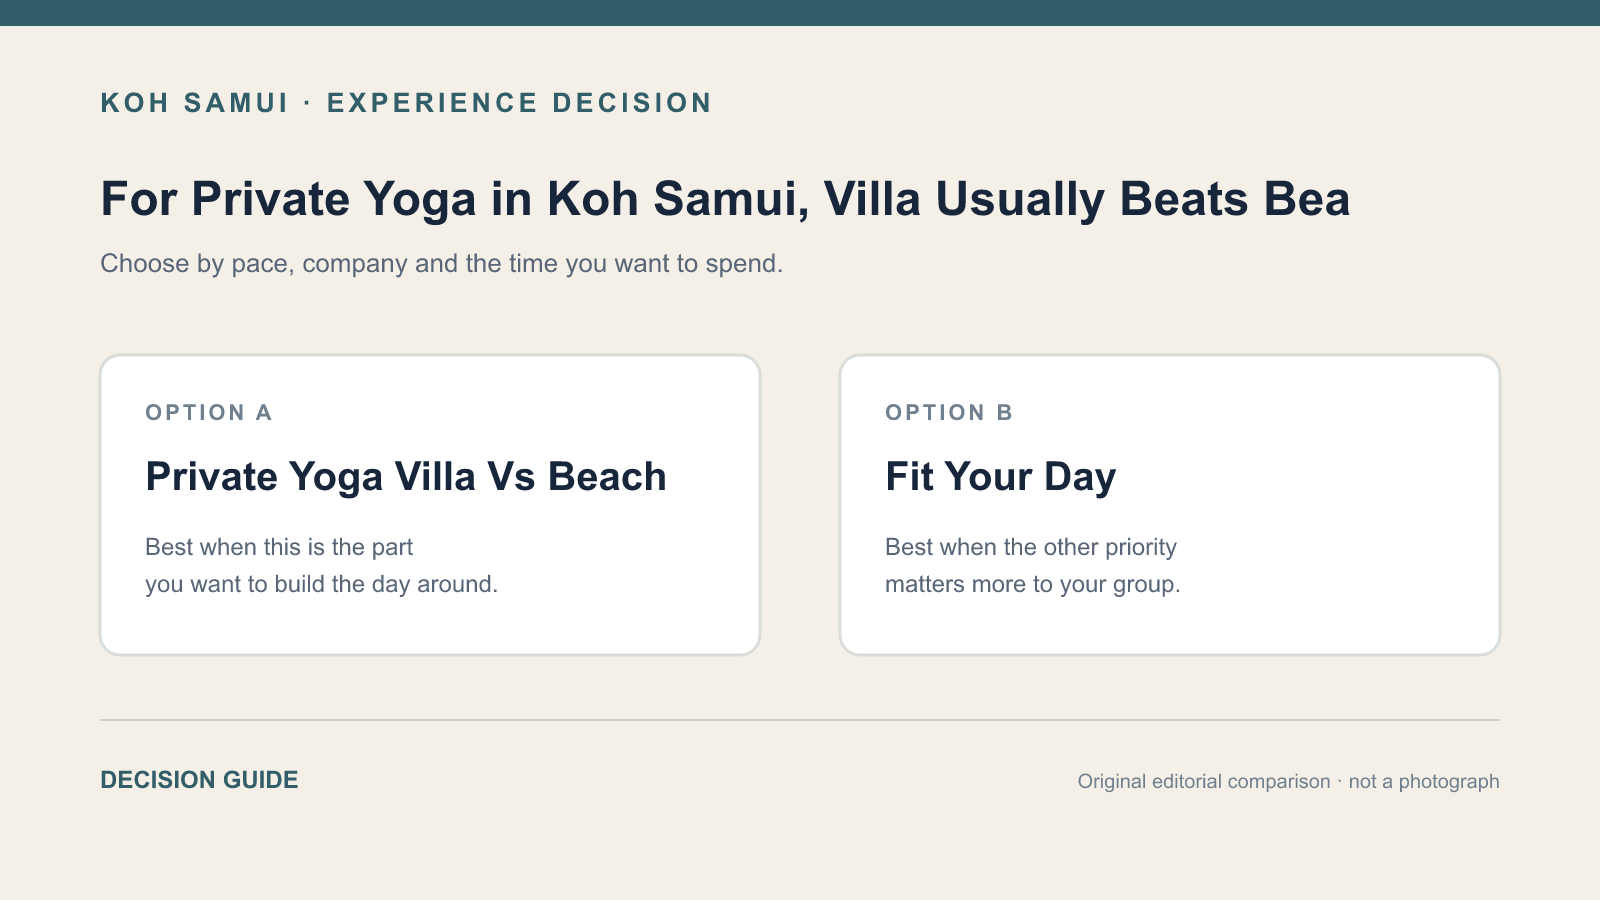Click the word Villa in headline
Image resolution: width=1600 pixels, height=900 pixels.
tap(872, 199)
